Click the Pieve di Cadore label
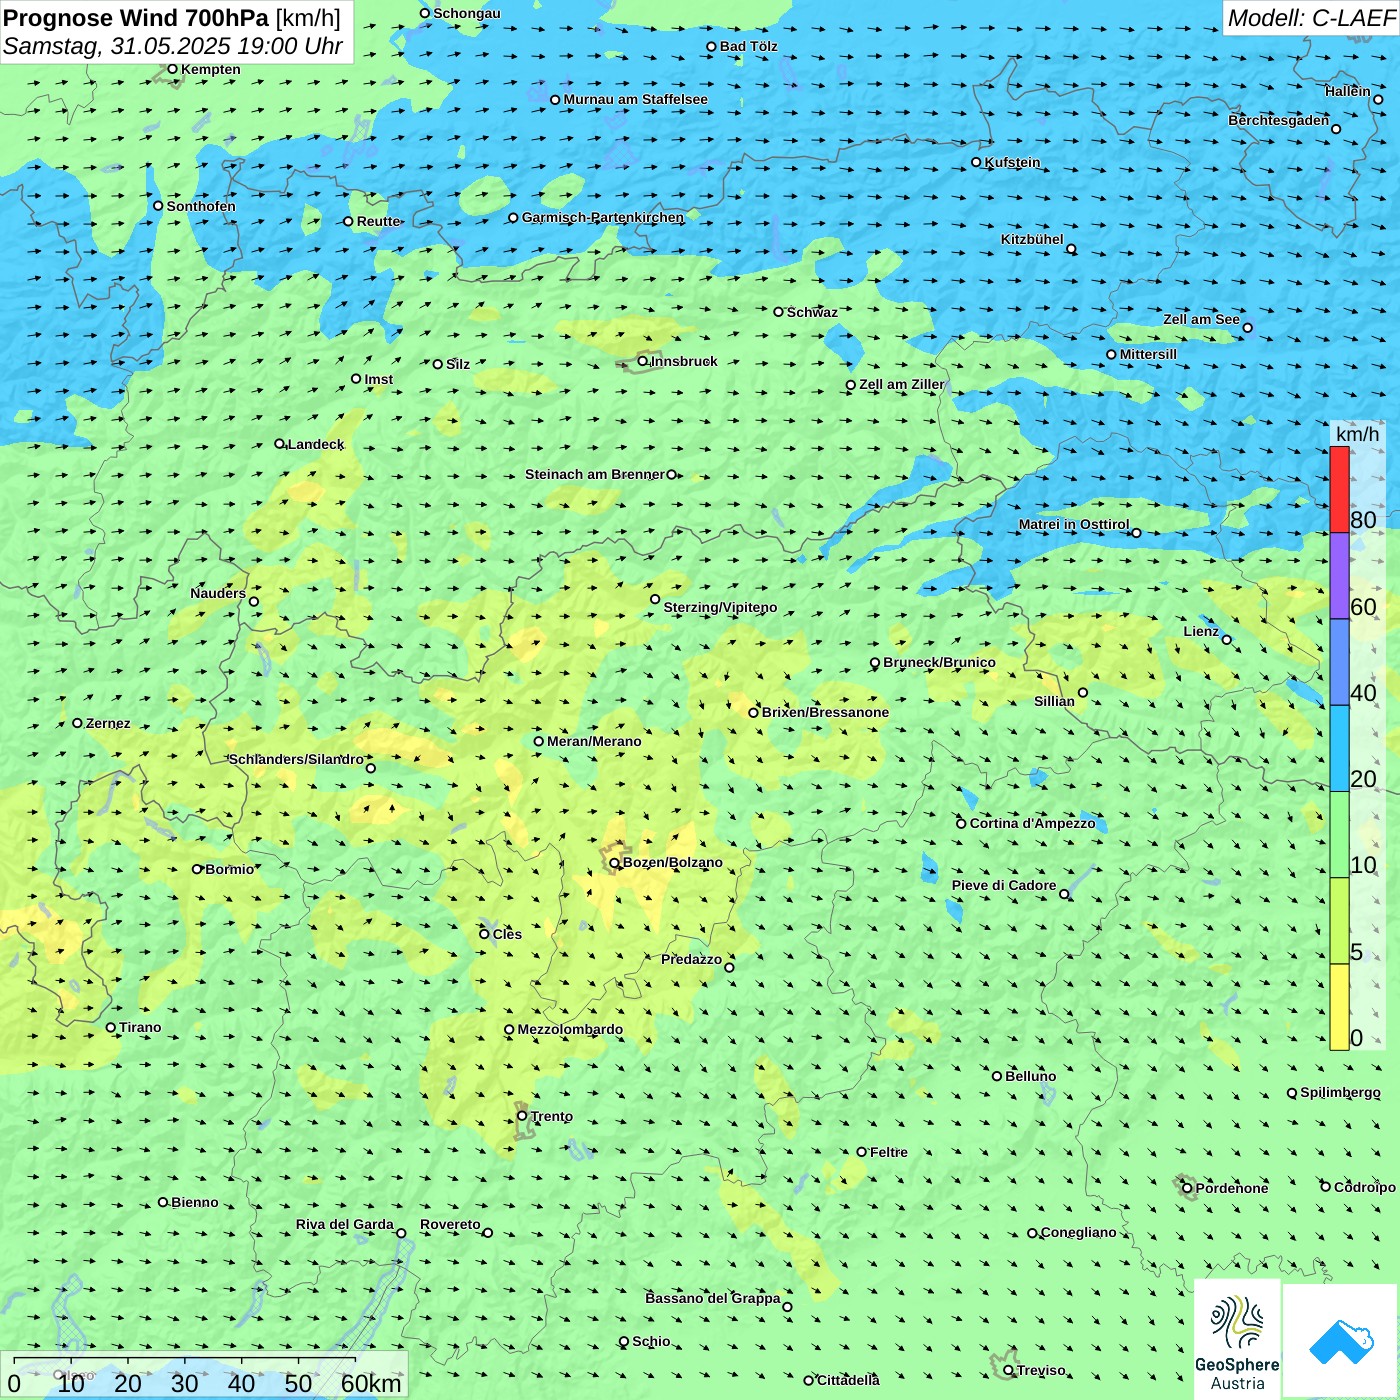Image resolution: width=1400 pixels, height=1400 pixels. [1004, 885]
